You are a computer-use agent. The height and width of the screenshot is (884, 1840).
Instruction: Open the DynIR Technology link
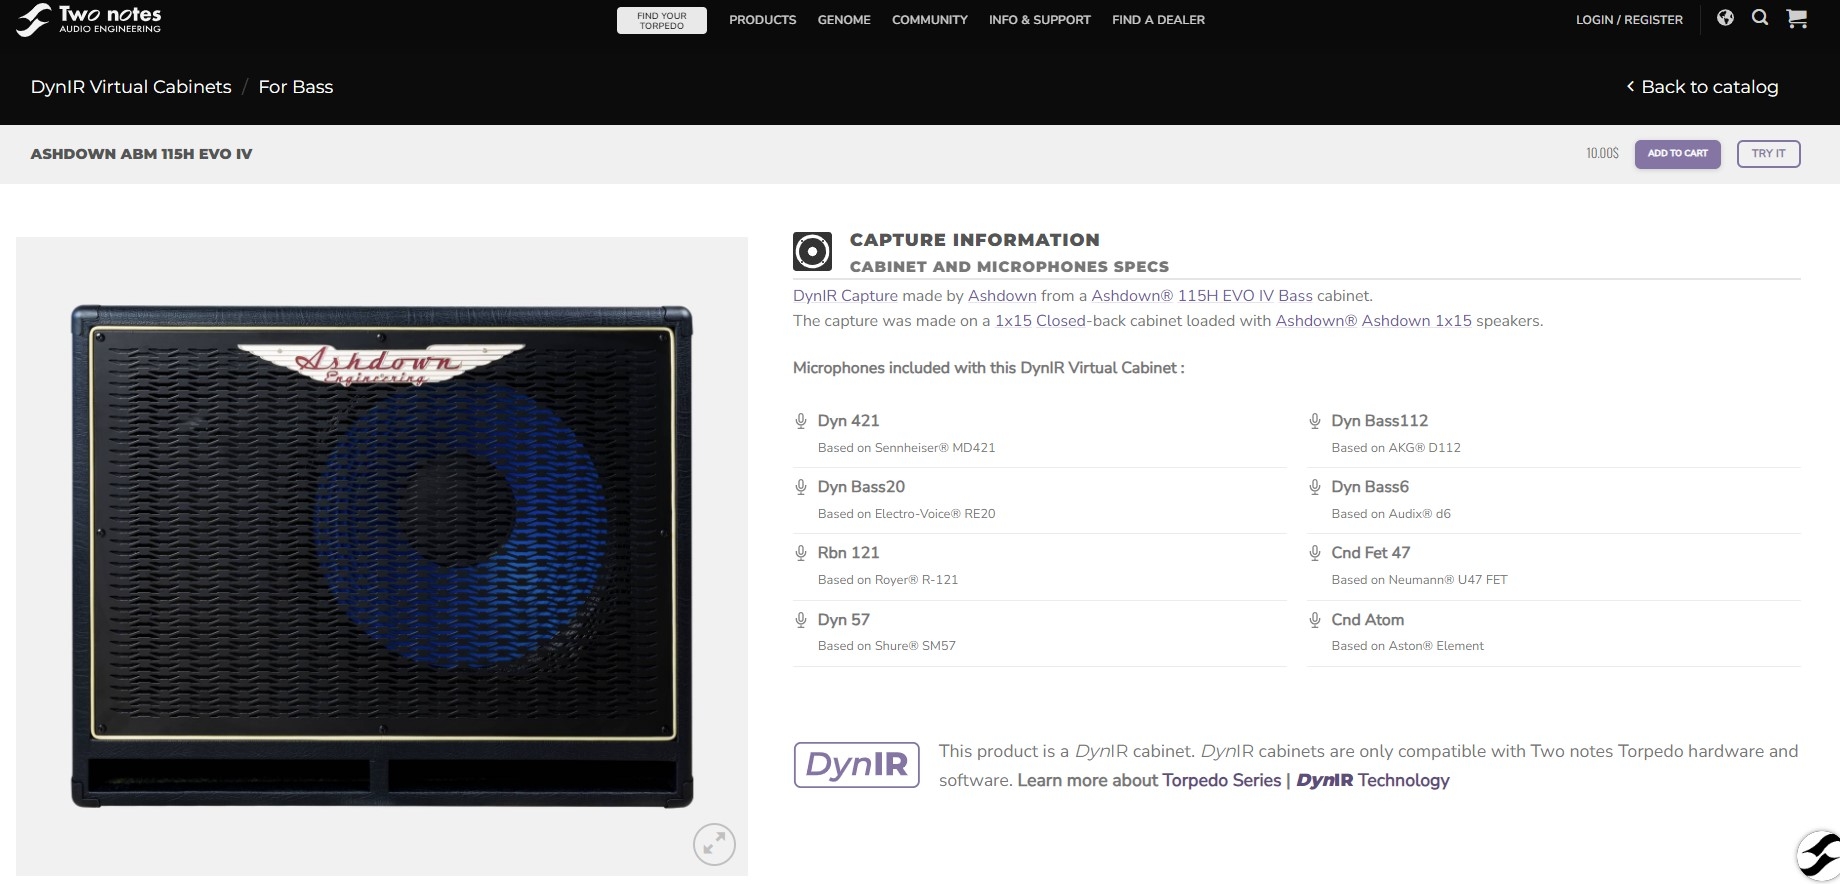(1373, 780)
